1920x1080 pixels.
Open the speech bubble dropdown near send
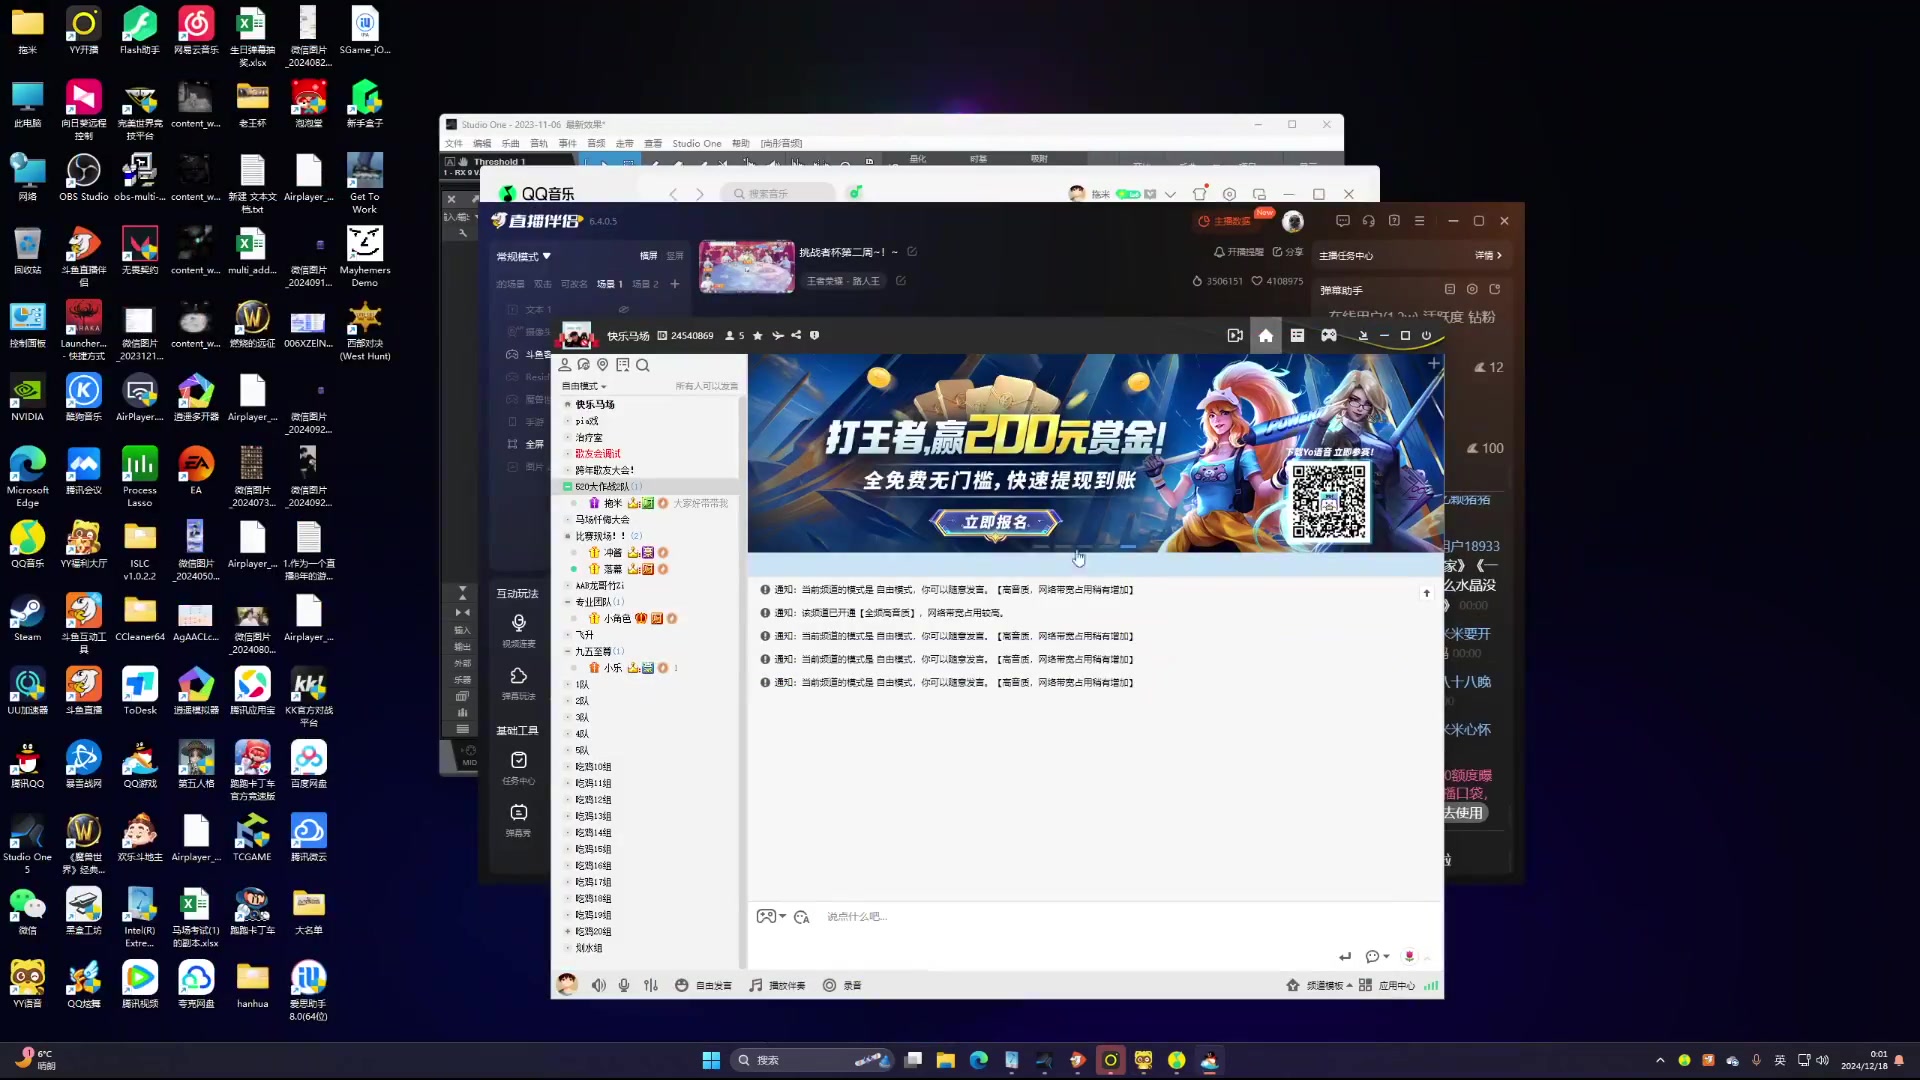pos(1377,956)
